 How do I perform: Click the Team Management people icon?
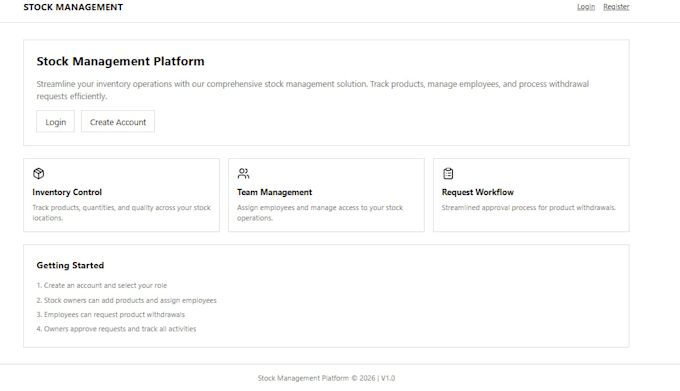243,173
